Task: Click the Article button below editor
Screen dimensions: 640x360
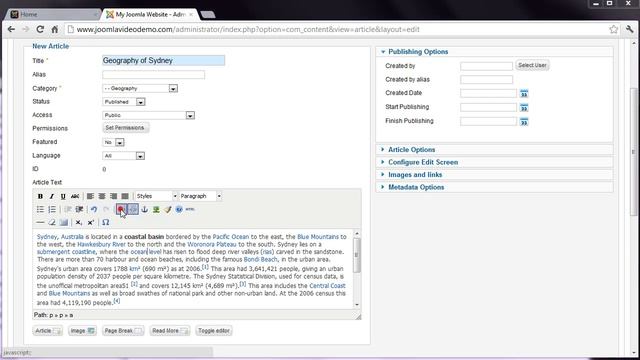Action: [x=47, y=331]
